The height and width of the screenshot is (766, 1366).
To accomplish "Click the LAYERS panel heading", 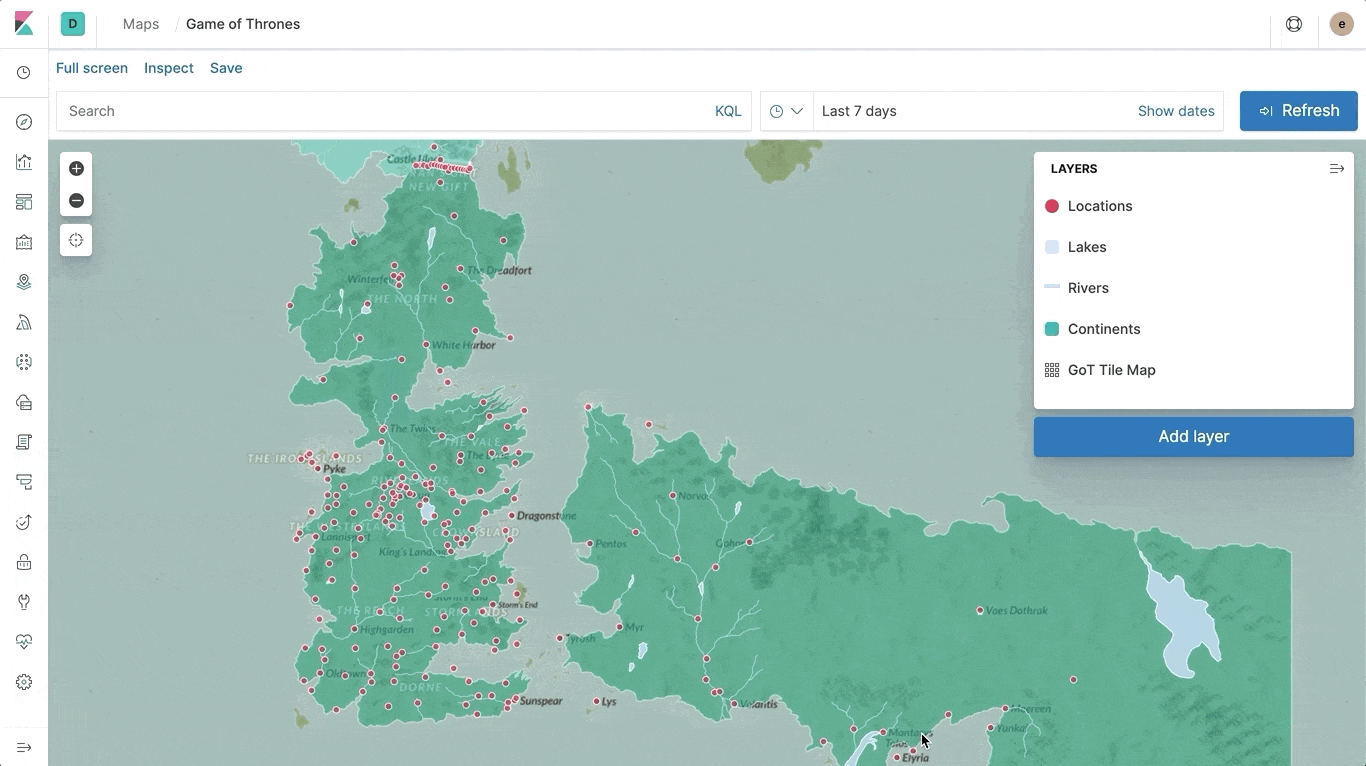I will (1074, 169).
